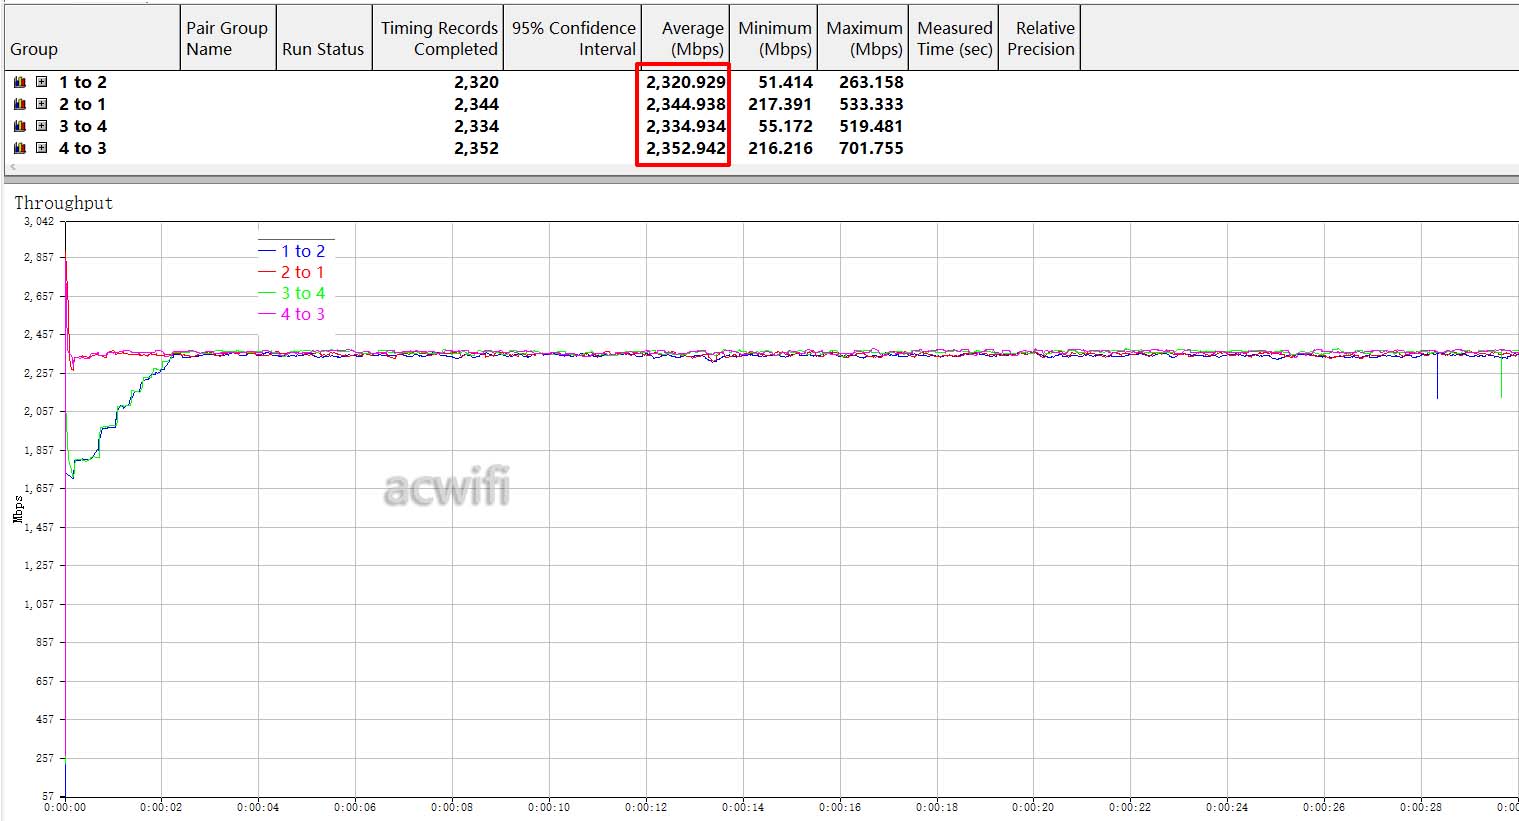Click the left arrow of horizontal scrollbar
Screen dimensions: 1519x821
click(12, 168)
